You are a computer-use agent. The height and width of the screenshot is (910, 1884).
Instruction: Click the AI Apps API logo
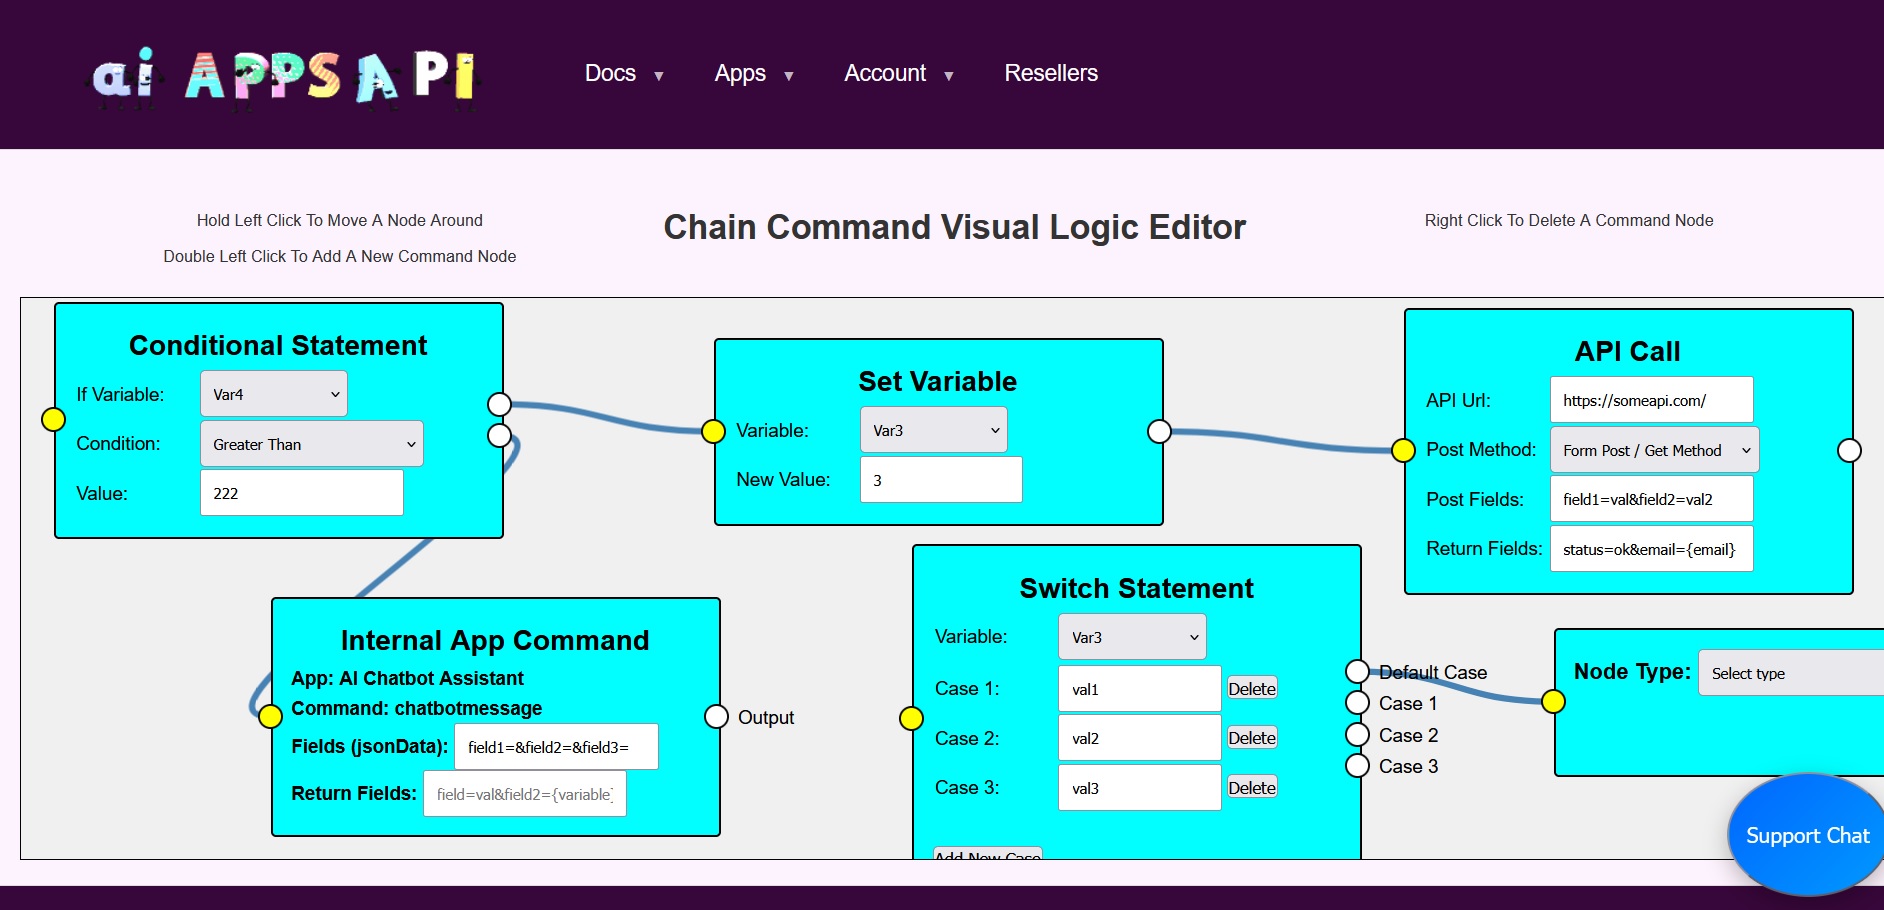point(286,75)
